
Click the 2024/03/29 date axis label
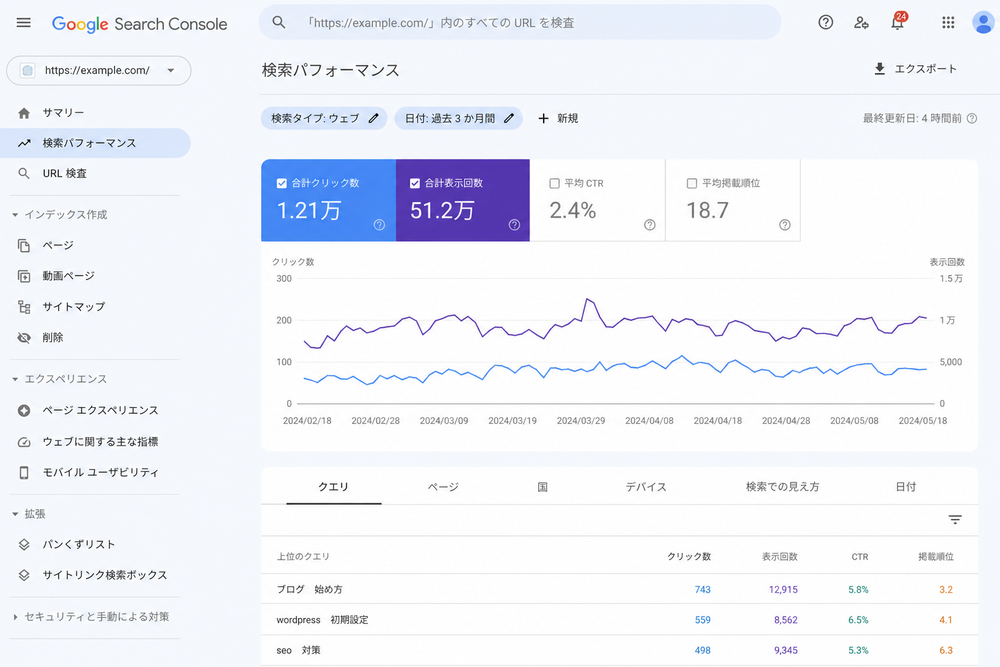pyautogui.click(x=581, y=421)
